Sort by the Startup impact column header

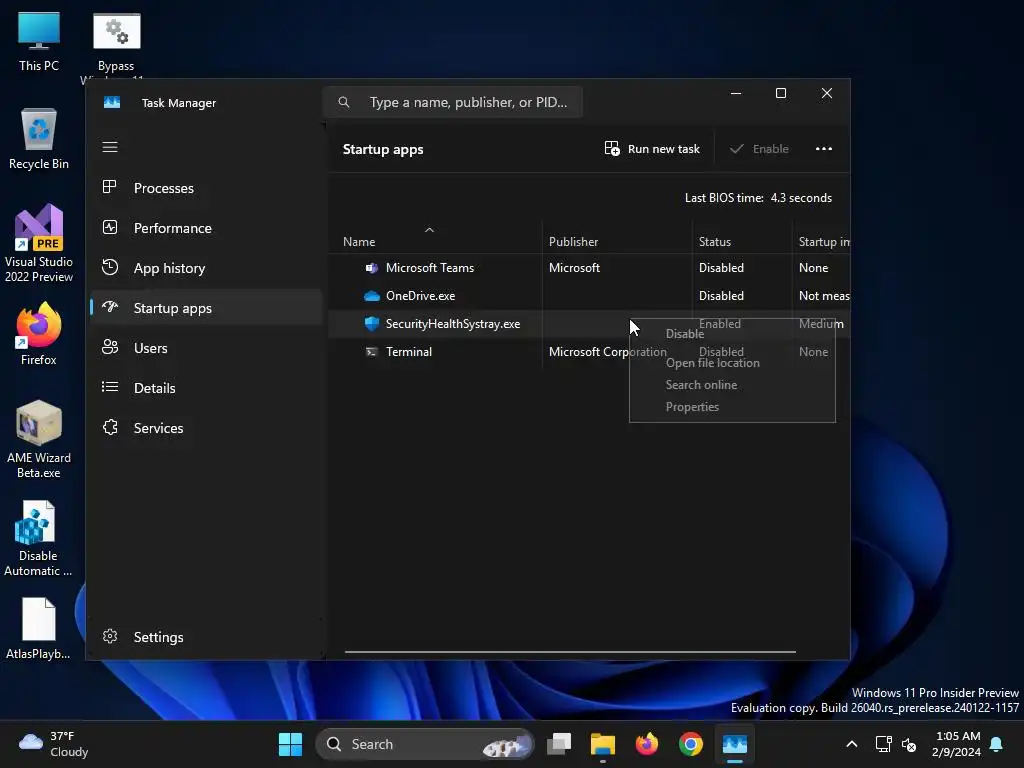[824, 242]
